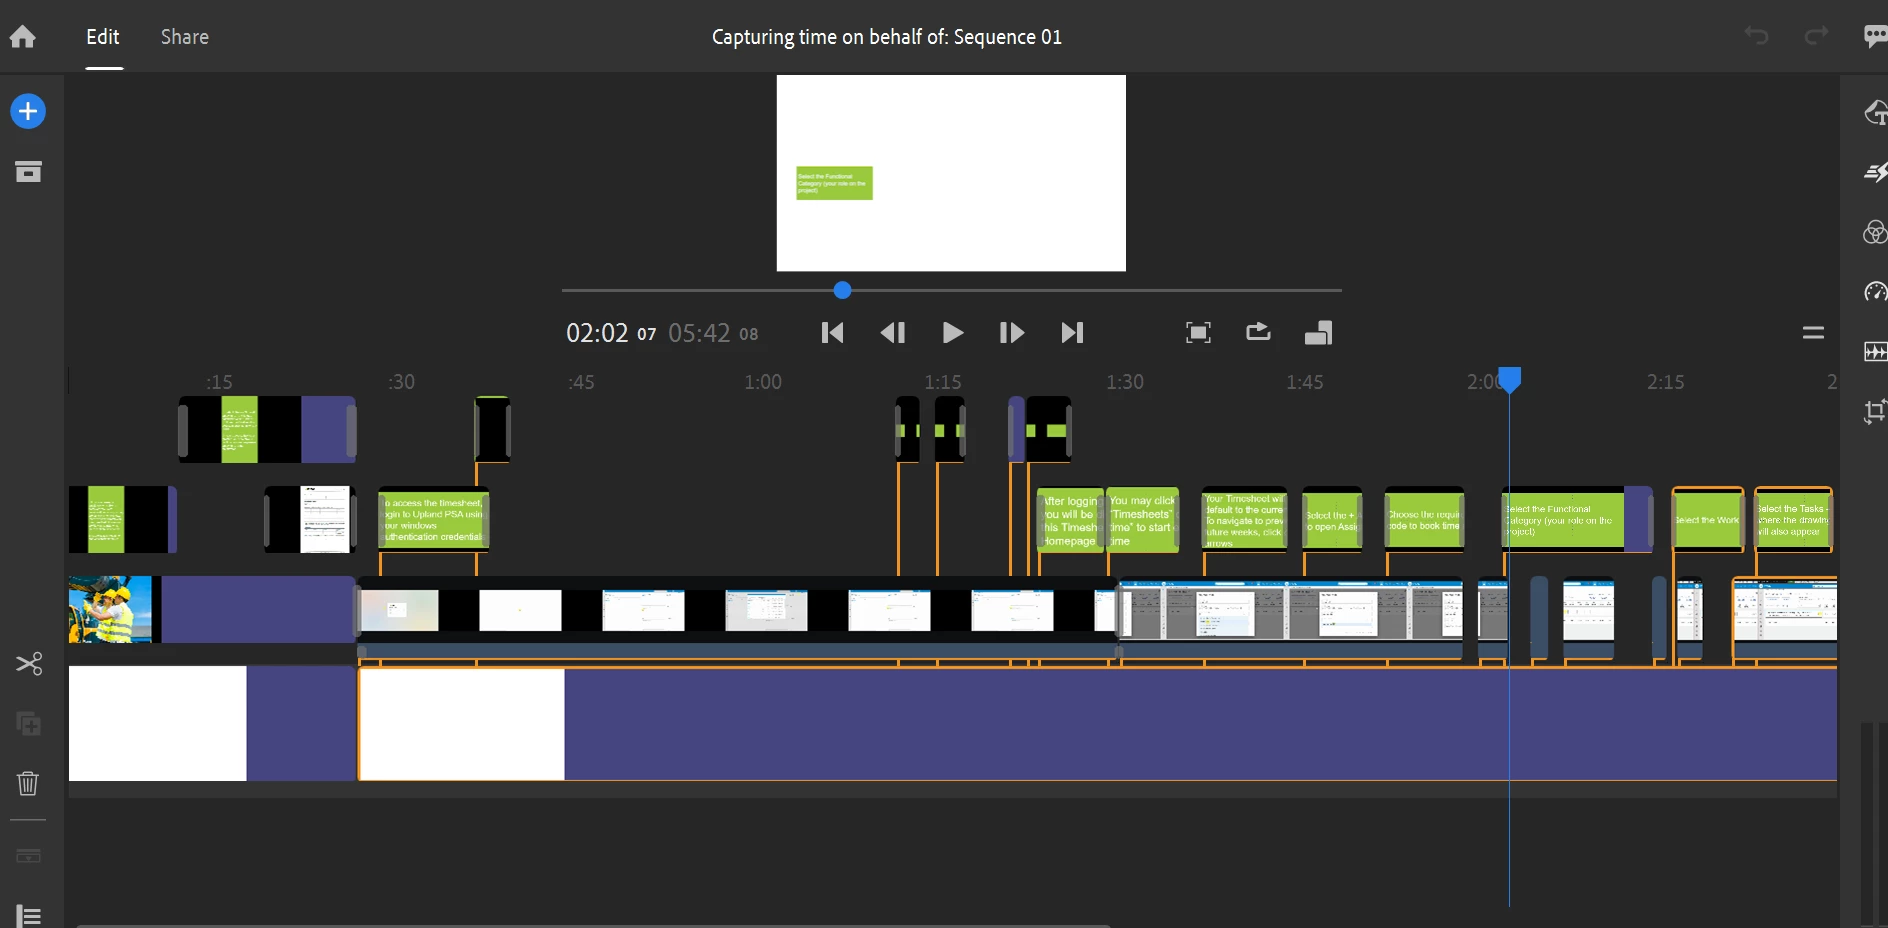Open the Control Tracks list icon
The height and width of the screenshot is (928, 1888).
pyautogui.click(x=28, y=915)
